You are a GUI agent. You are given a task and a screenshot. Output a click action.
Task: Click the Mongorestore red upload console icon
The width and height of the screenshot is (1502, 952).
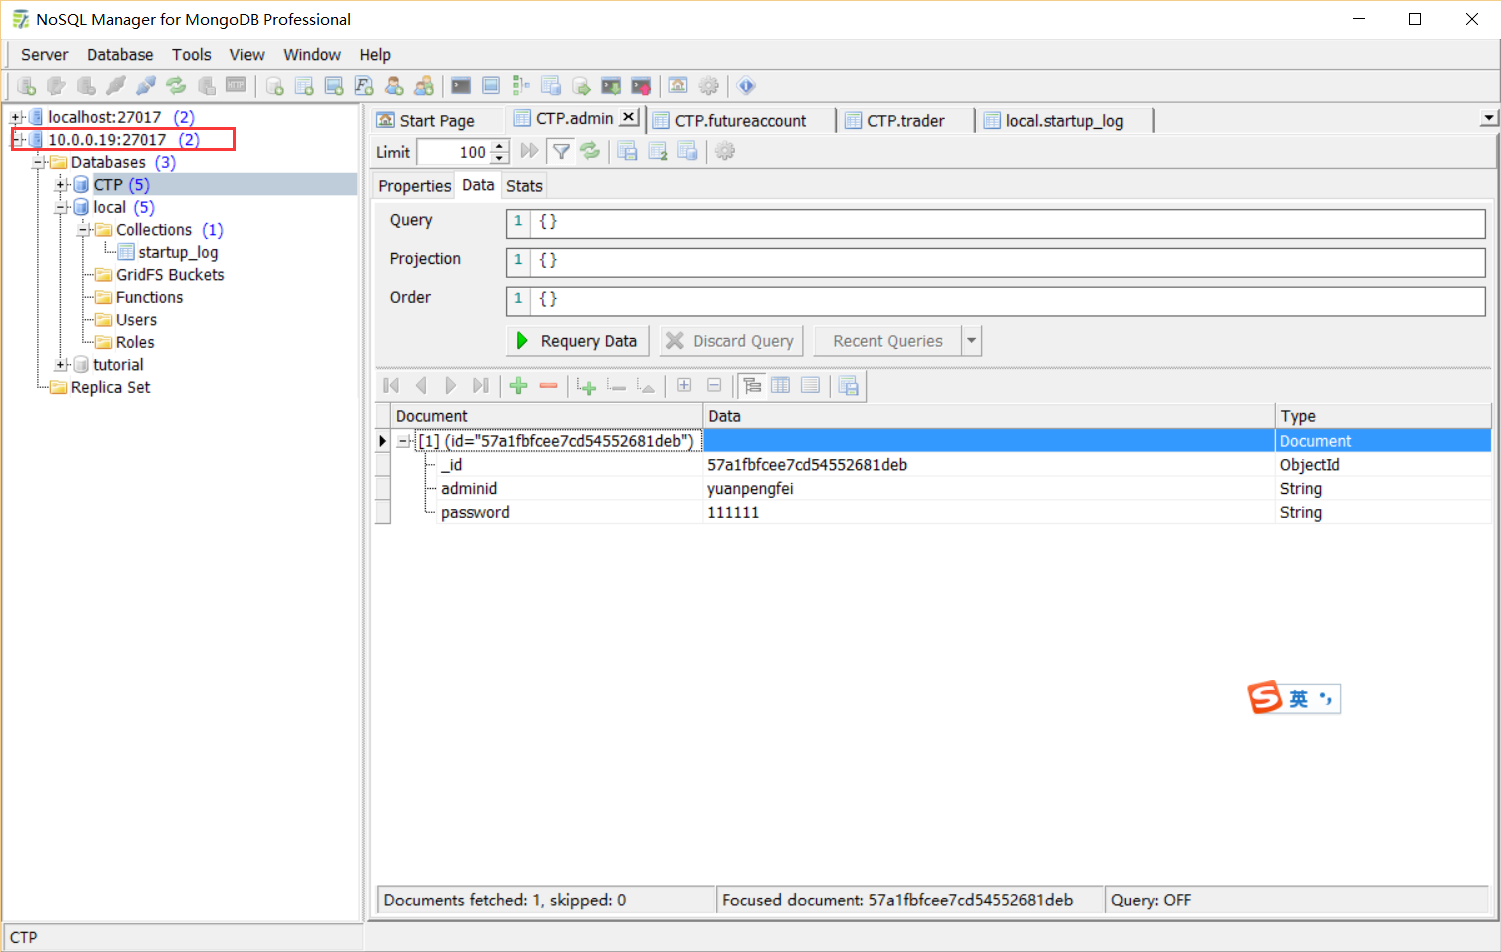641,86
